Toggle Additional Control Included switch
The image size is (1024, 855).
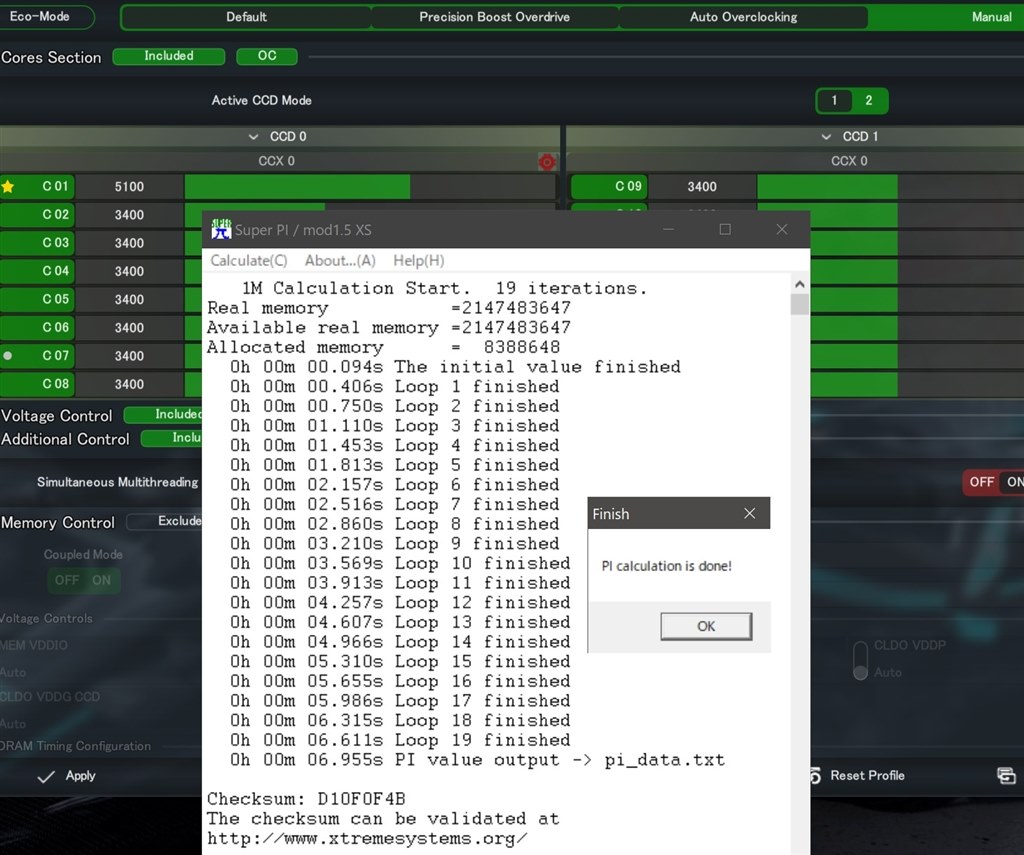(x=172, y=438)
